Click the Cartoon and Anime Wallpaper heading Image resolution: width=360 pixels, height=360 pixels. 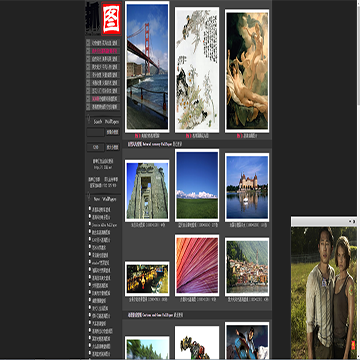155,315
